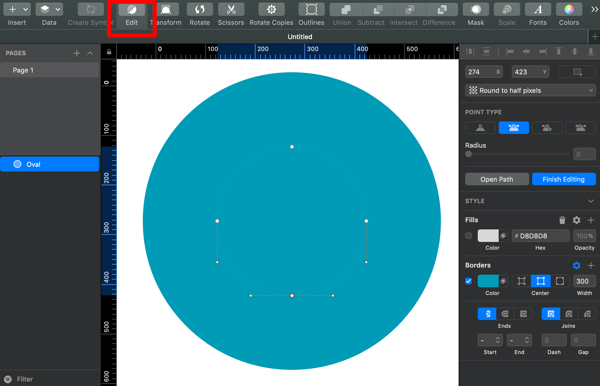The height and width of the screenshot is (386, 600).
Task: Select Page 1 in pages list
Action: click(x=50, y=70)
